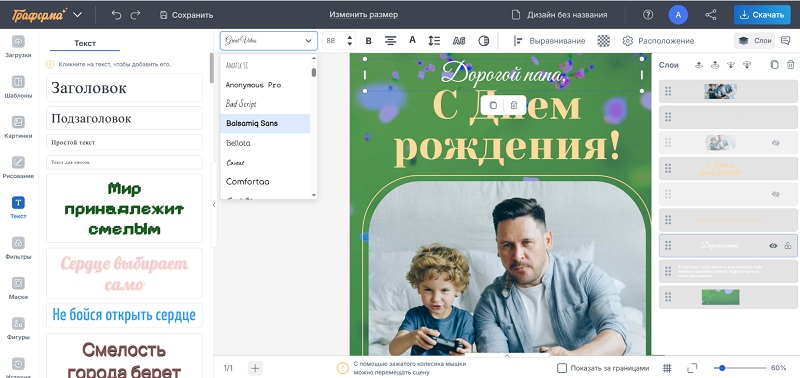Screen dimensions: 800x378
Task: Open text effects Aб icon
Action: pyautogui.click(x=459, y=41)
